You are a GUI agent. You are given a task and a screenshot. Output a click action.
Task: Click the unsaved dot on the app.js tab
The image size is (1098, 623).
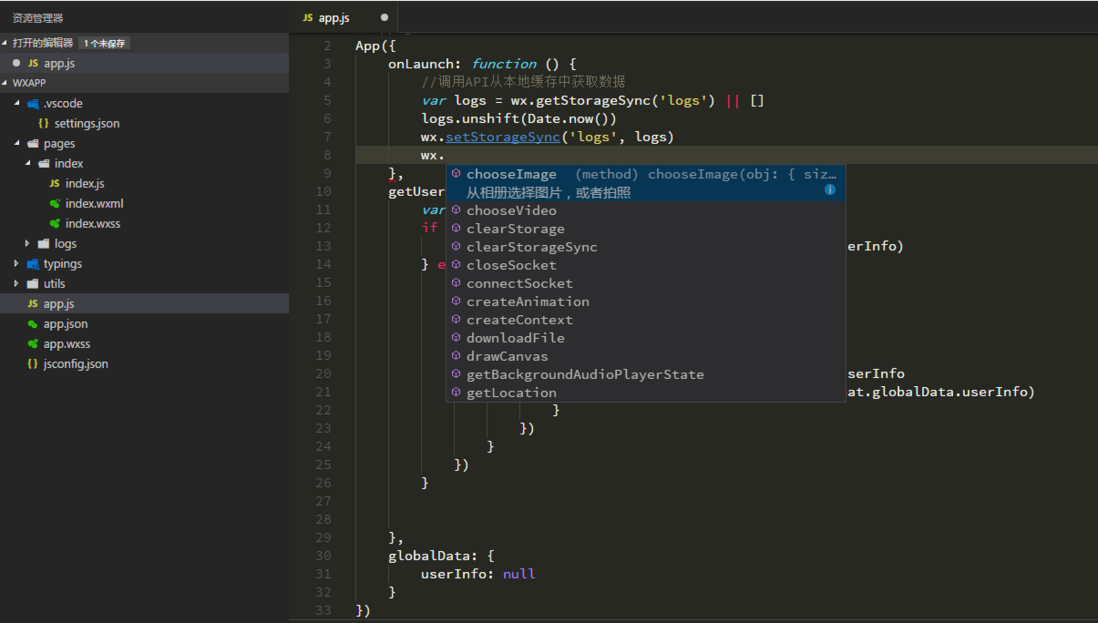coord(384,18)
